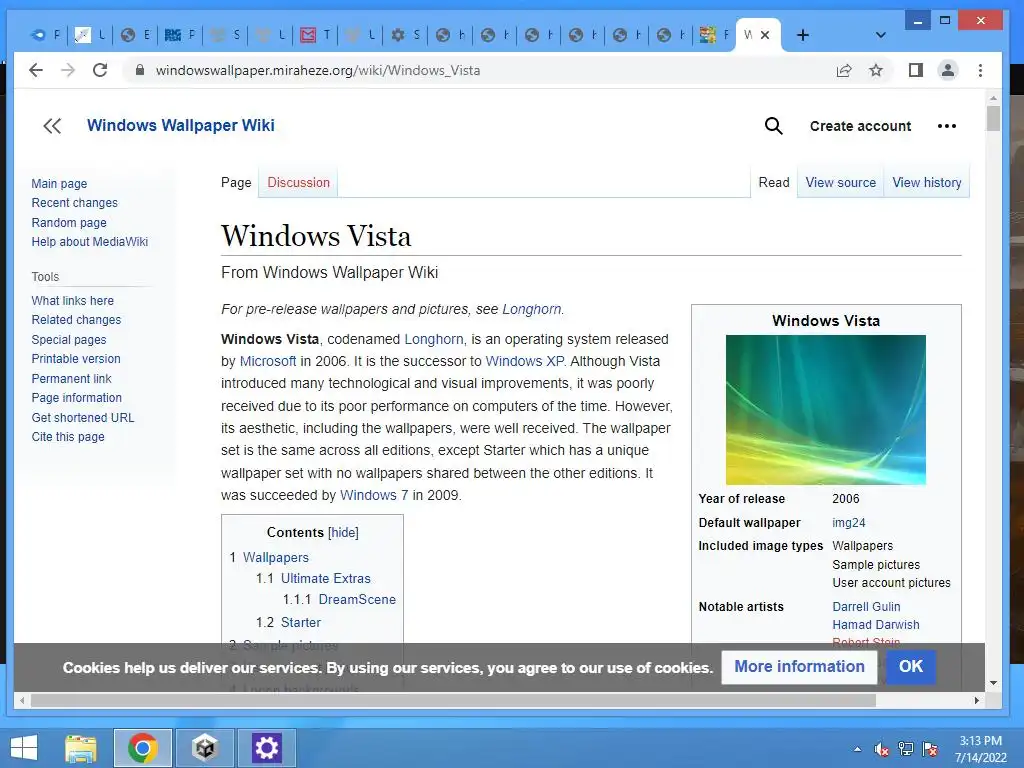Viewport: 1024px width, 768px height.
Task: Hide the Contents table
Action: pyautogui.click(x=343, y=532)
